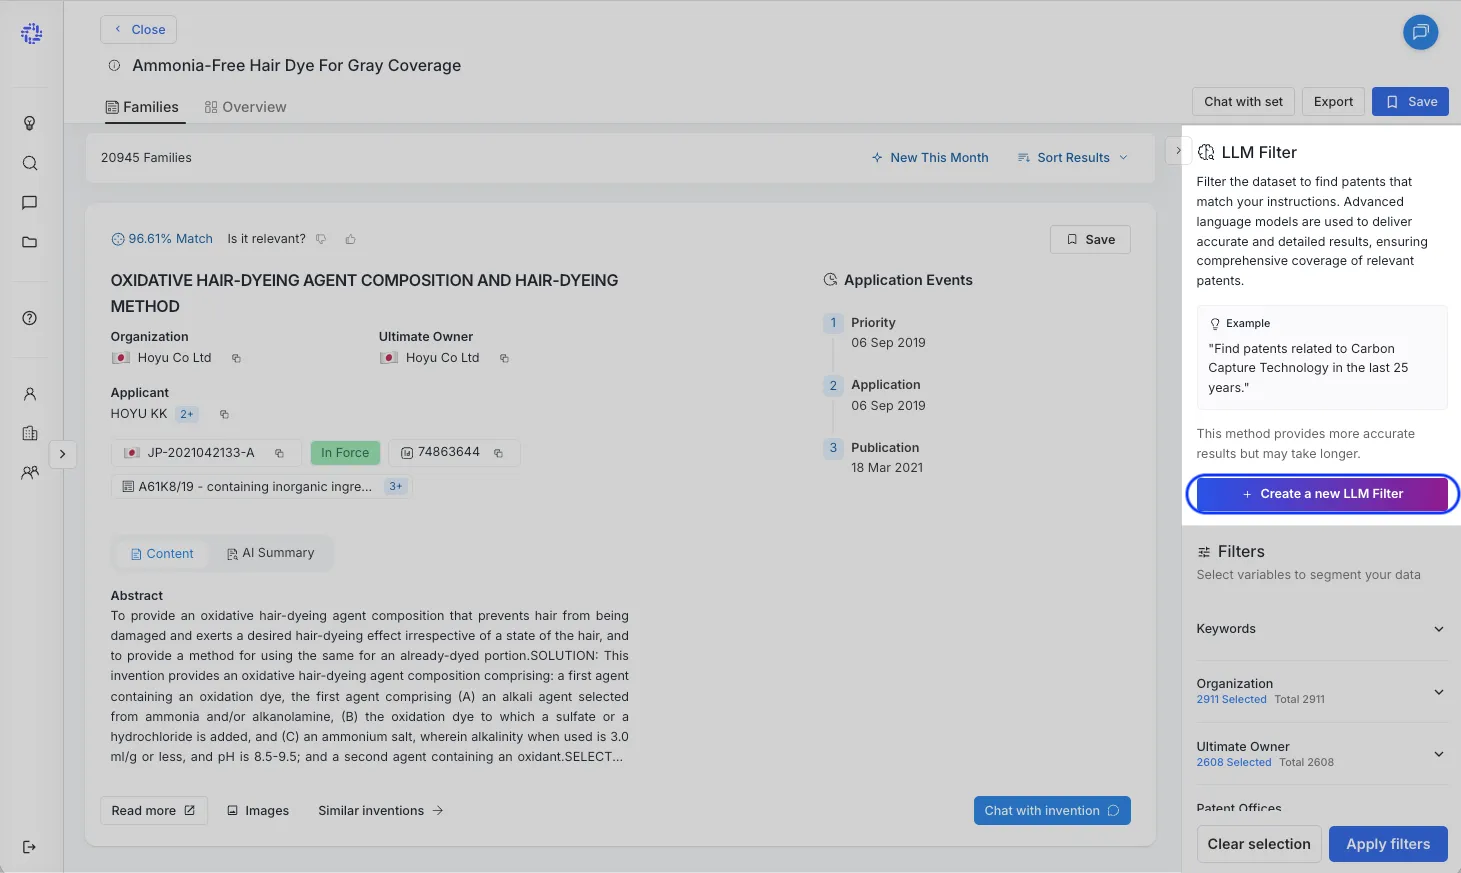1461x873 pixels.
Task: Open the Sort Results dropdown
Action: [x=1072, y=158]
